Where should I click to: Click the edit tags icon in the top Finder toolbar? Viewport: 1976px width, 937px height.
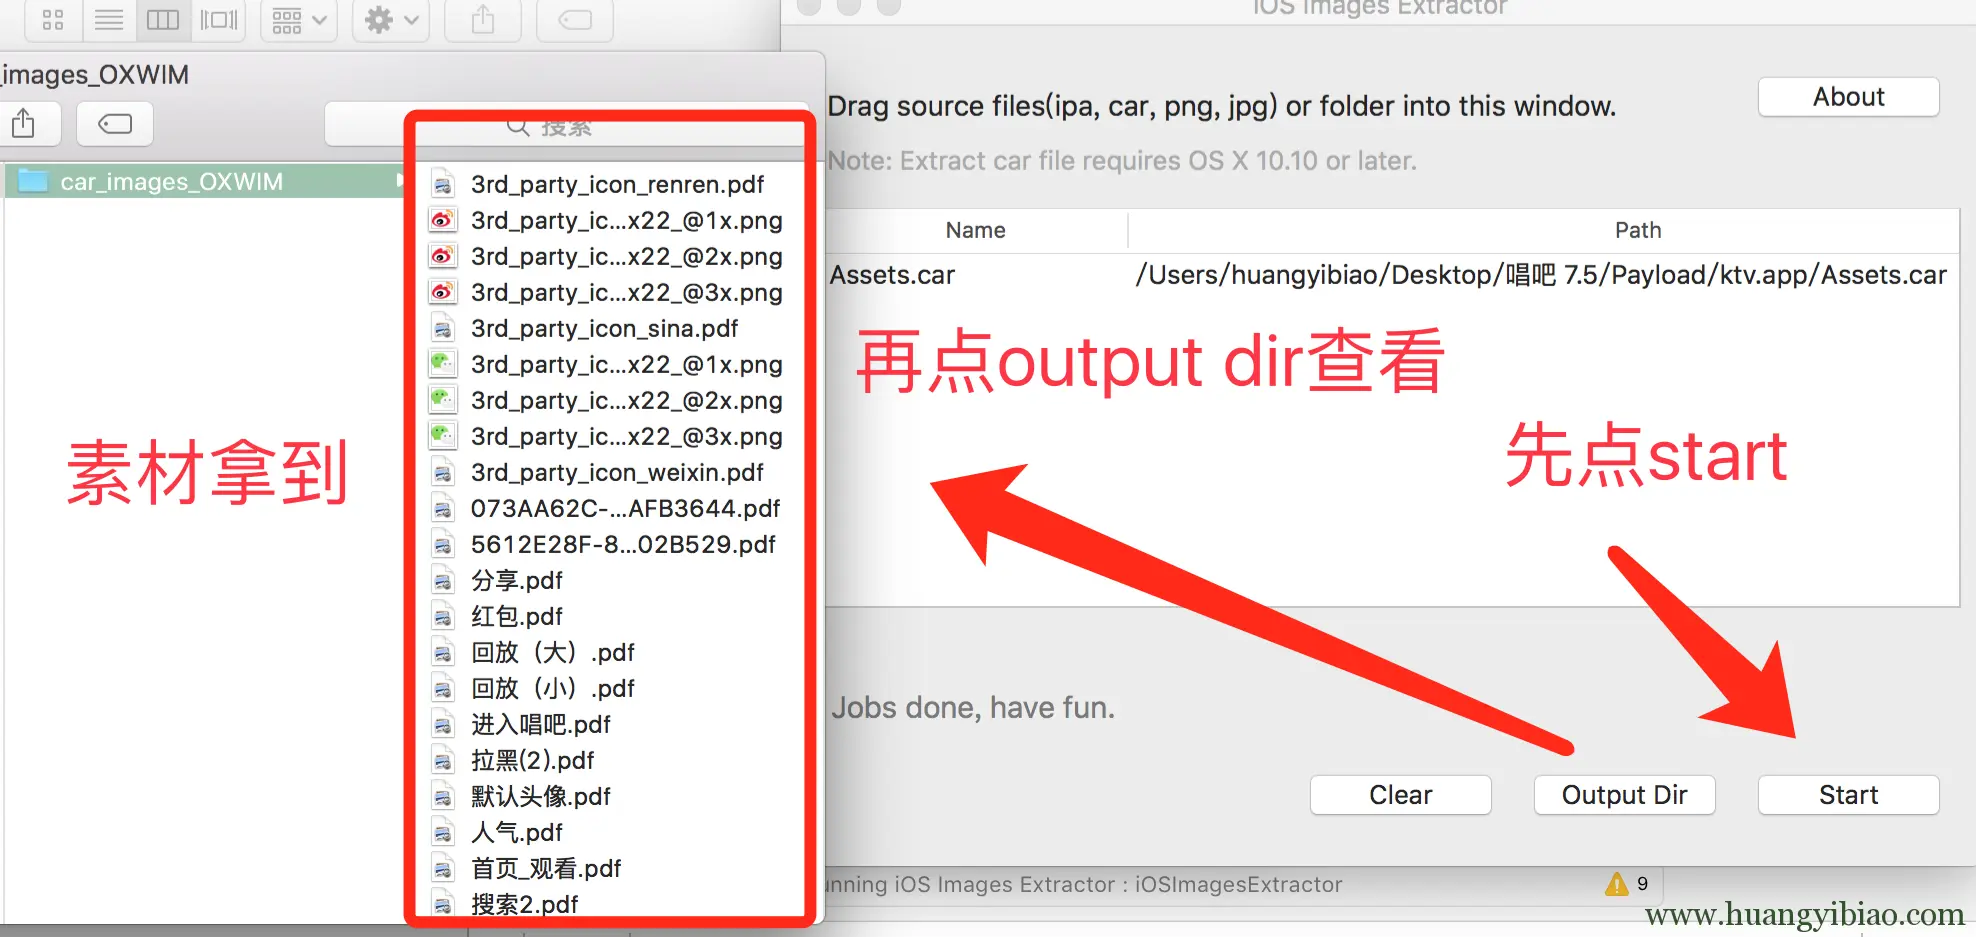coord(575,19)
